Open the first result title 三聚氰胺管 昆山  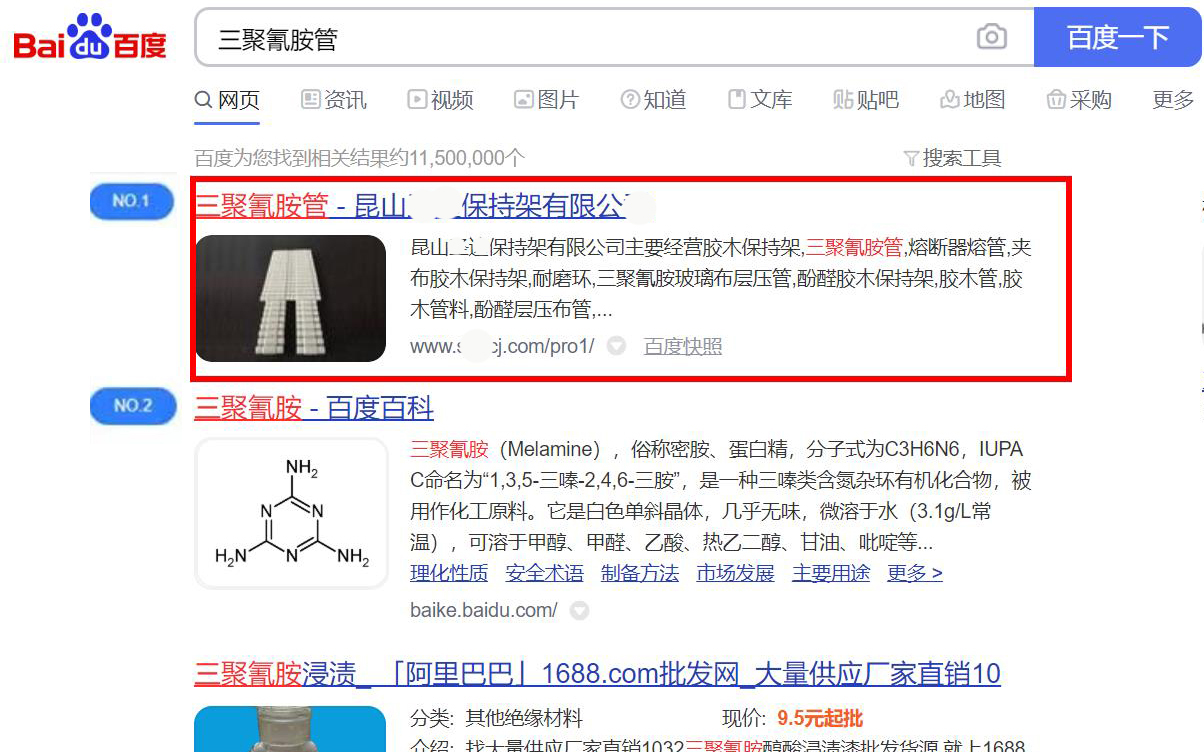(411, 206)
